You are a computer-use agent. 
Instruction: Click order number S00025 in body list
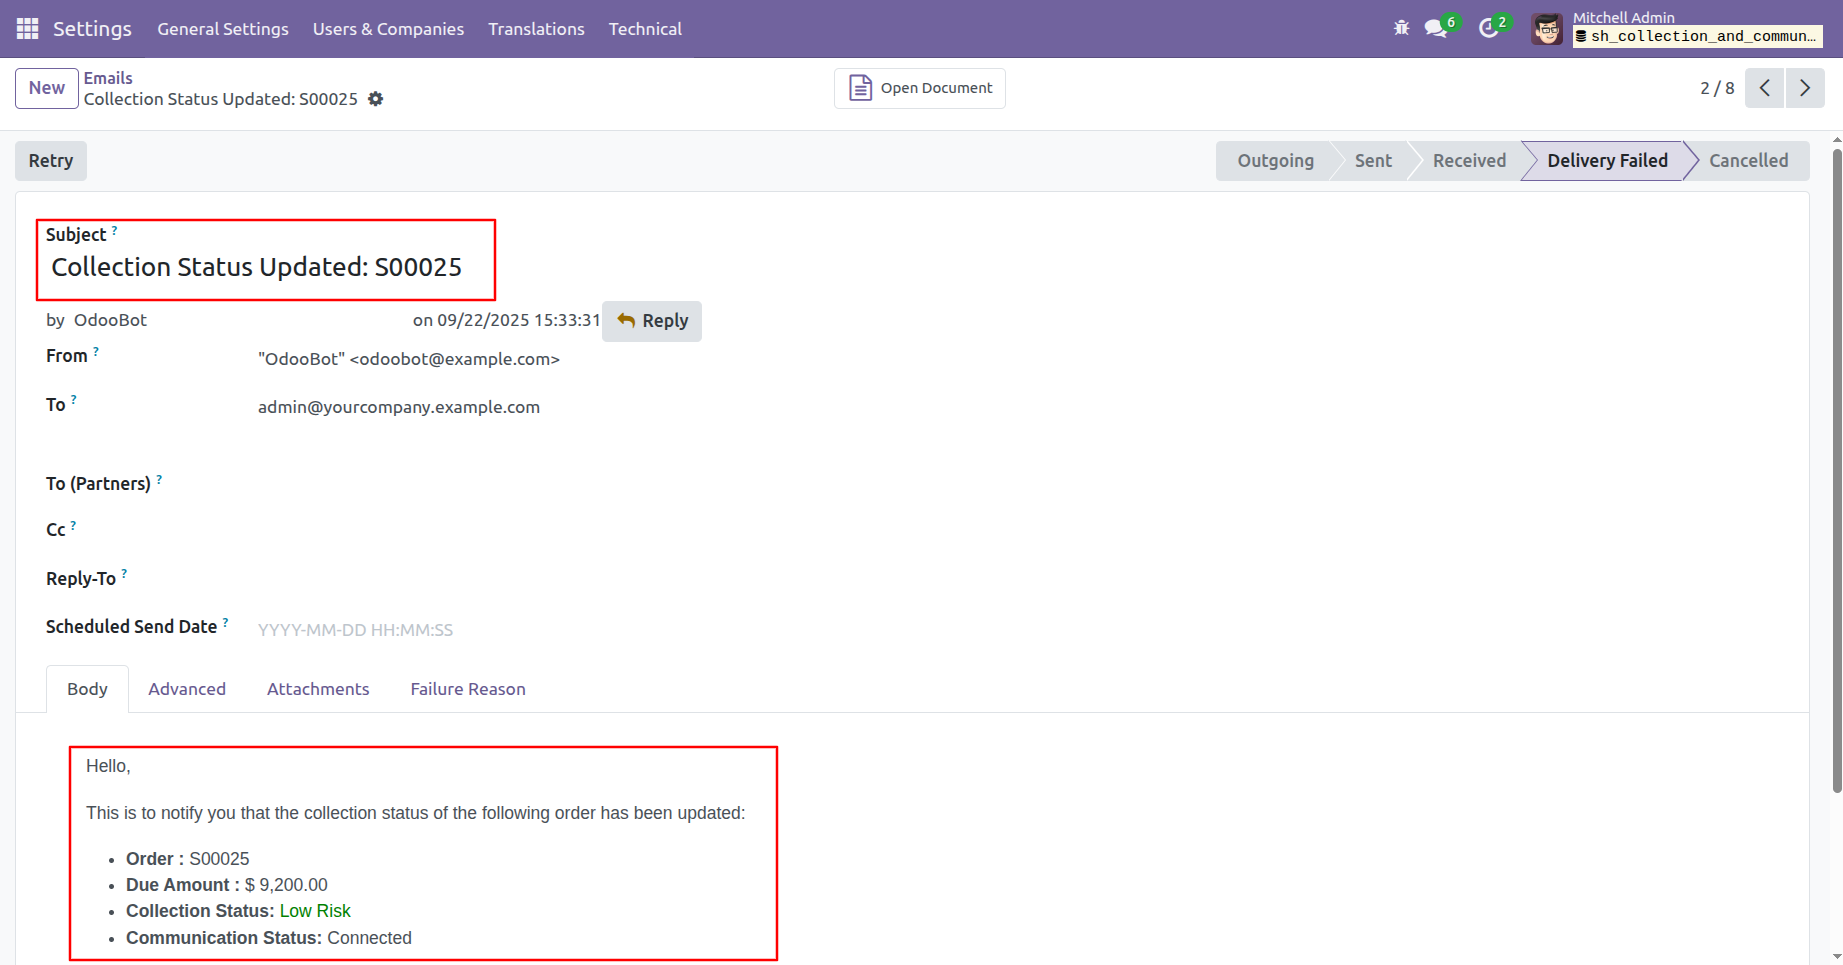[219, 859]
